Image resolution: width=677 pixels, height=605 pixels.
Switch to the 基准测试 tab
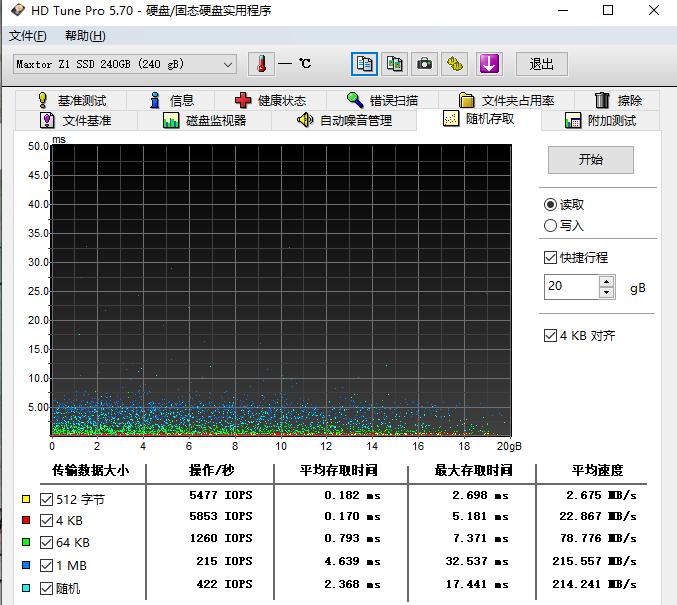pos(71,100)
